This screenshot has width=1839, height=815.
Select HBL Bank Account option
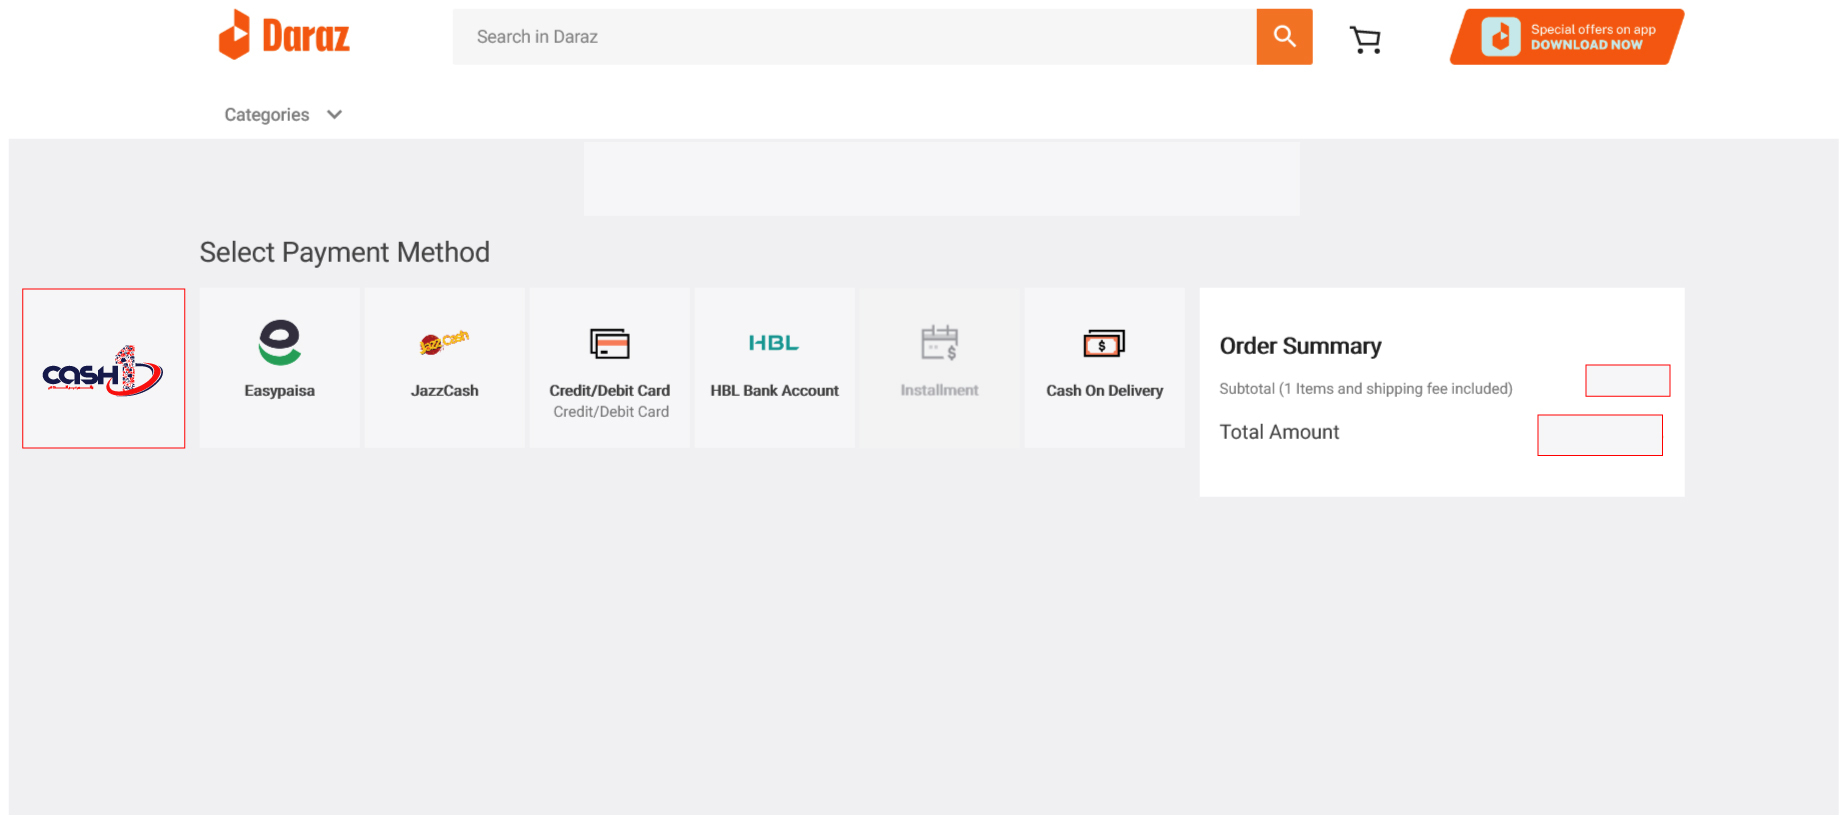[x=775, y=368]
